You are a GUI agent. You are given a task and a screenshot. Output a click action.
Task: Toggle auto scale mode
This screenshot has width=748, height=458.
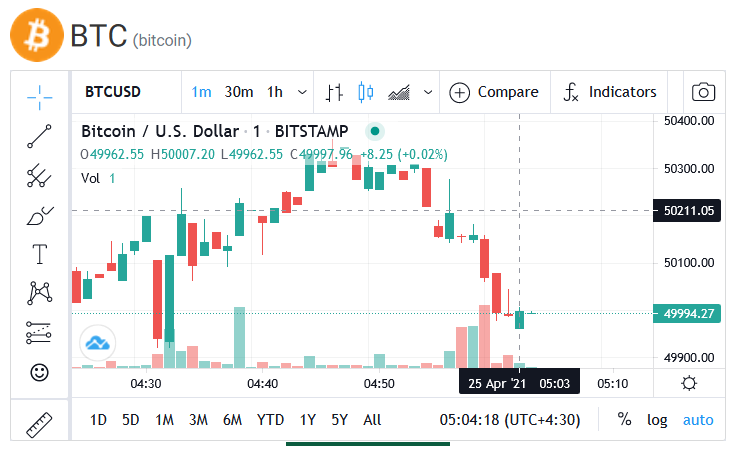698,420
